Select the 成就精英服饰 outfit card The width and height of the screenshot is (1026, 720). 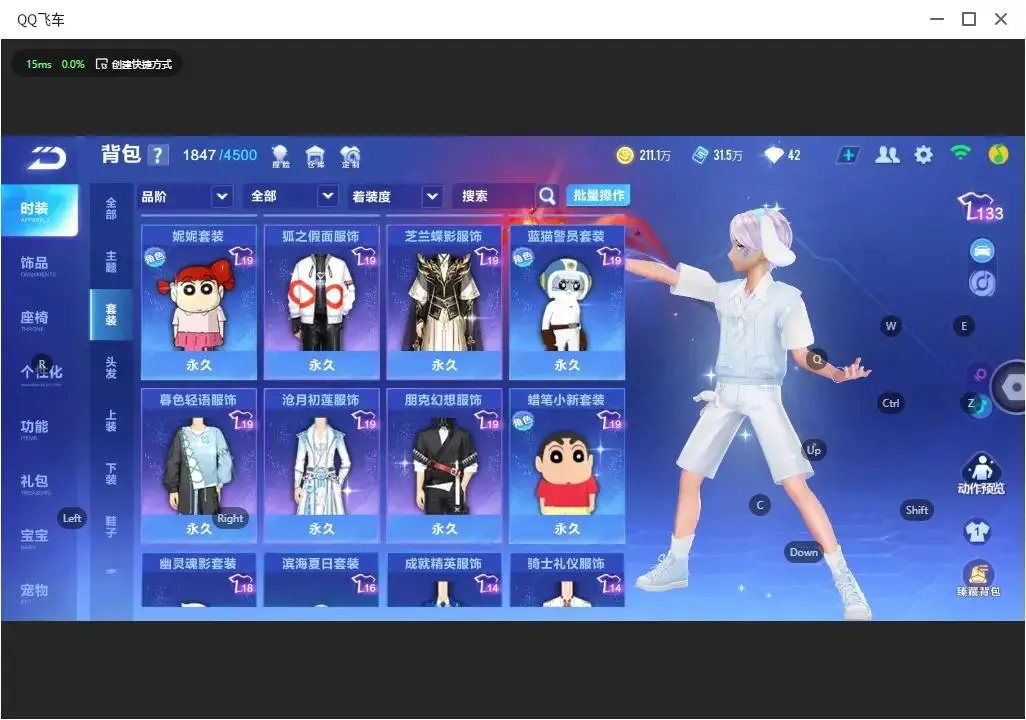[444, 580]
